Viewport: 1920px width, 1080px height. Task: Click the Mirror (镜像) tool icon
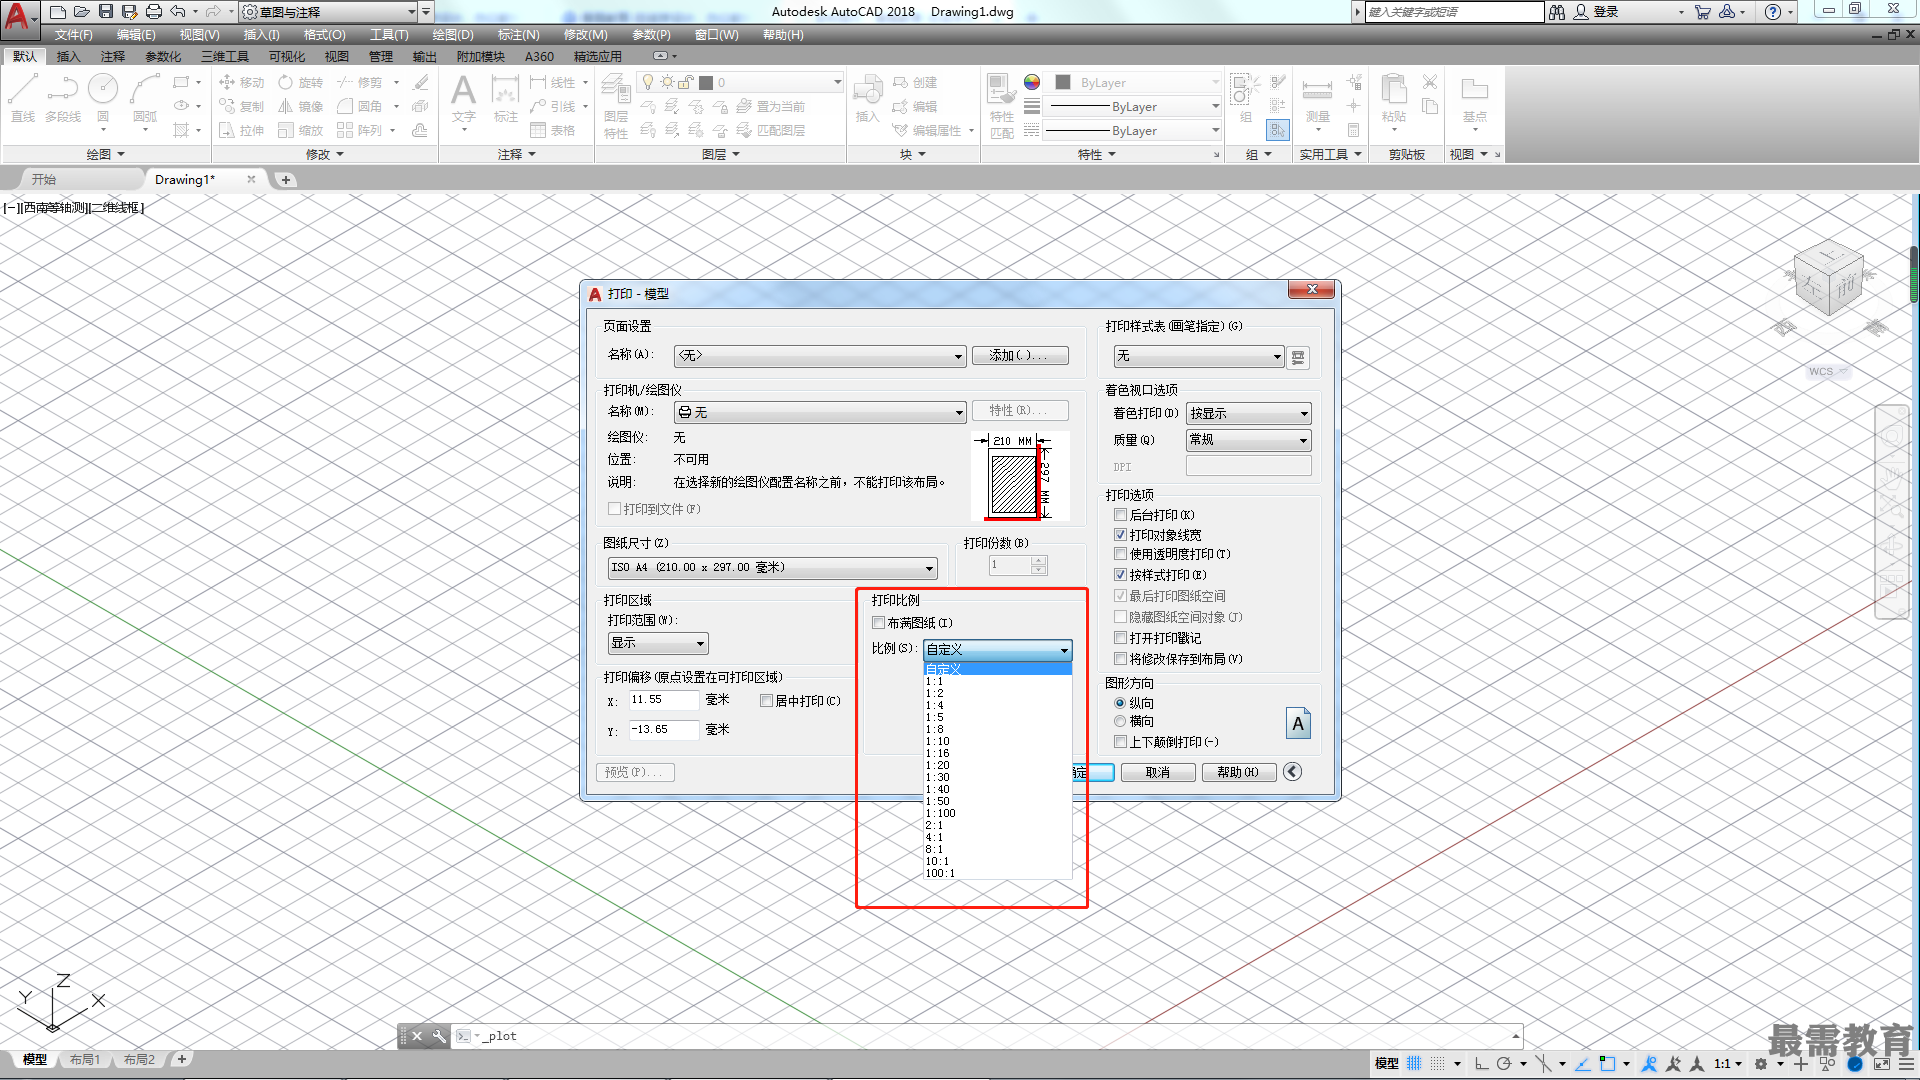(x=286, y=106)
